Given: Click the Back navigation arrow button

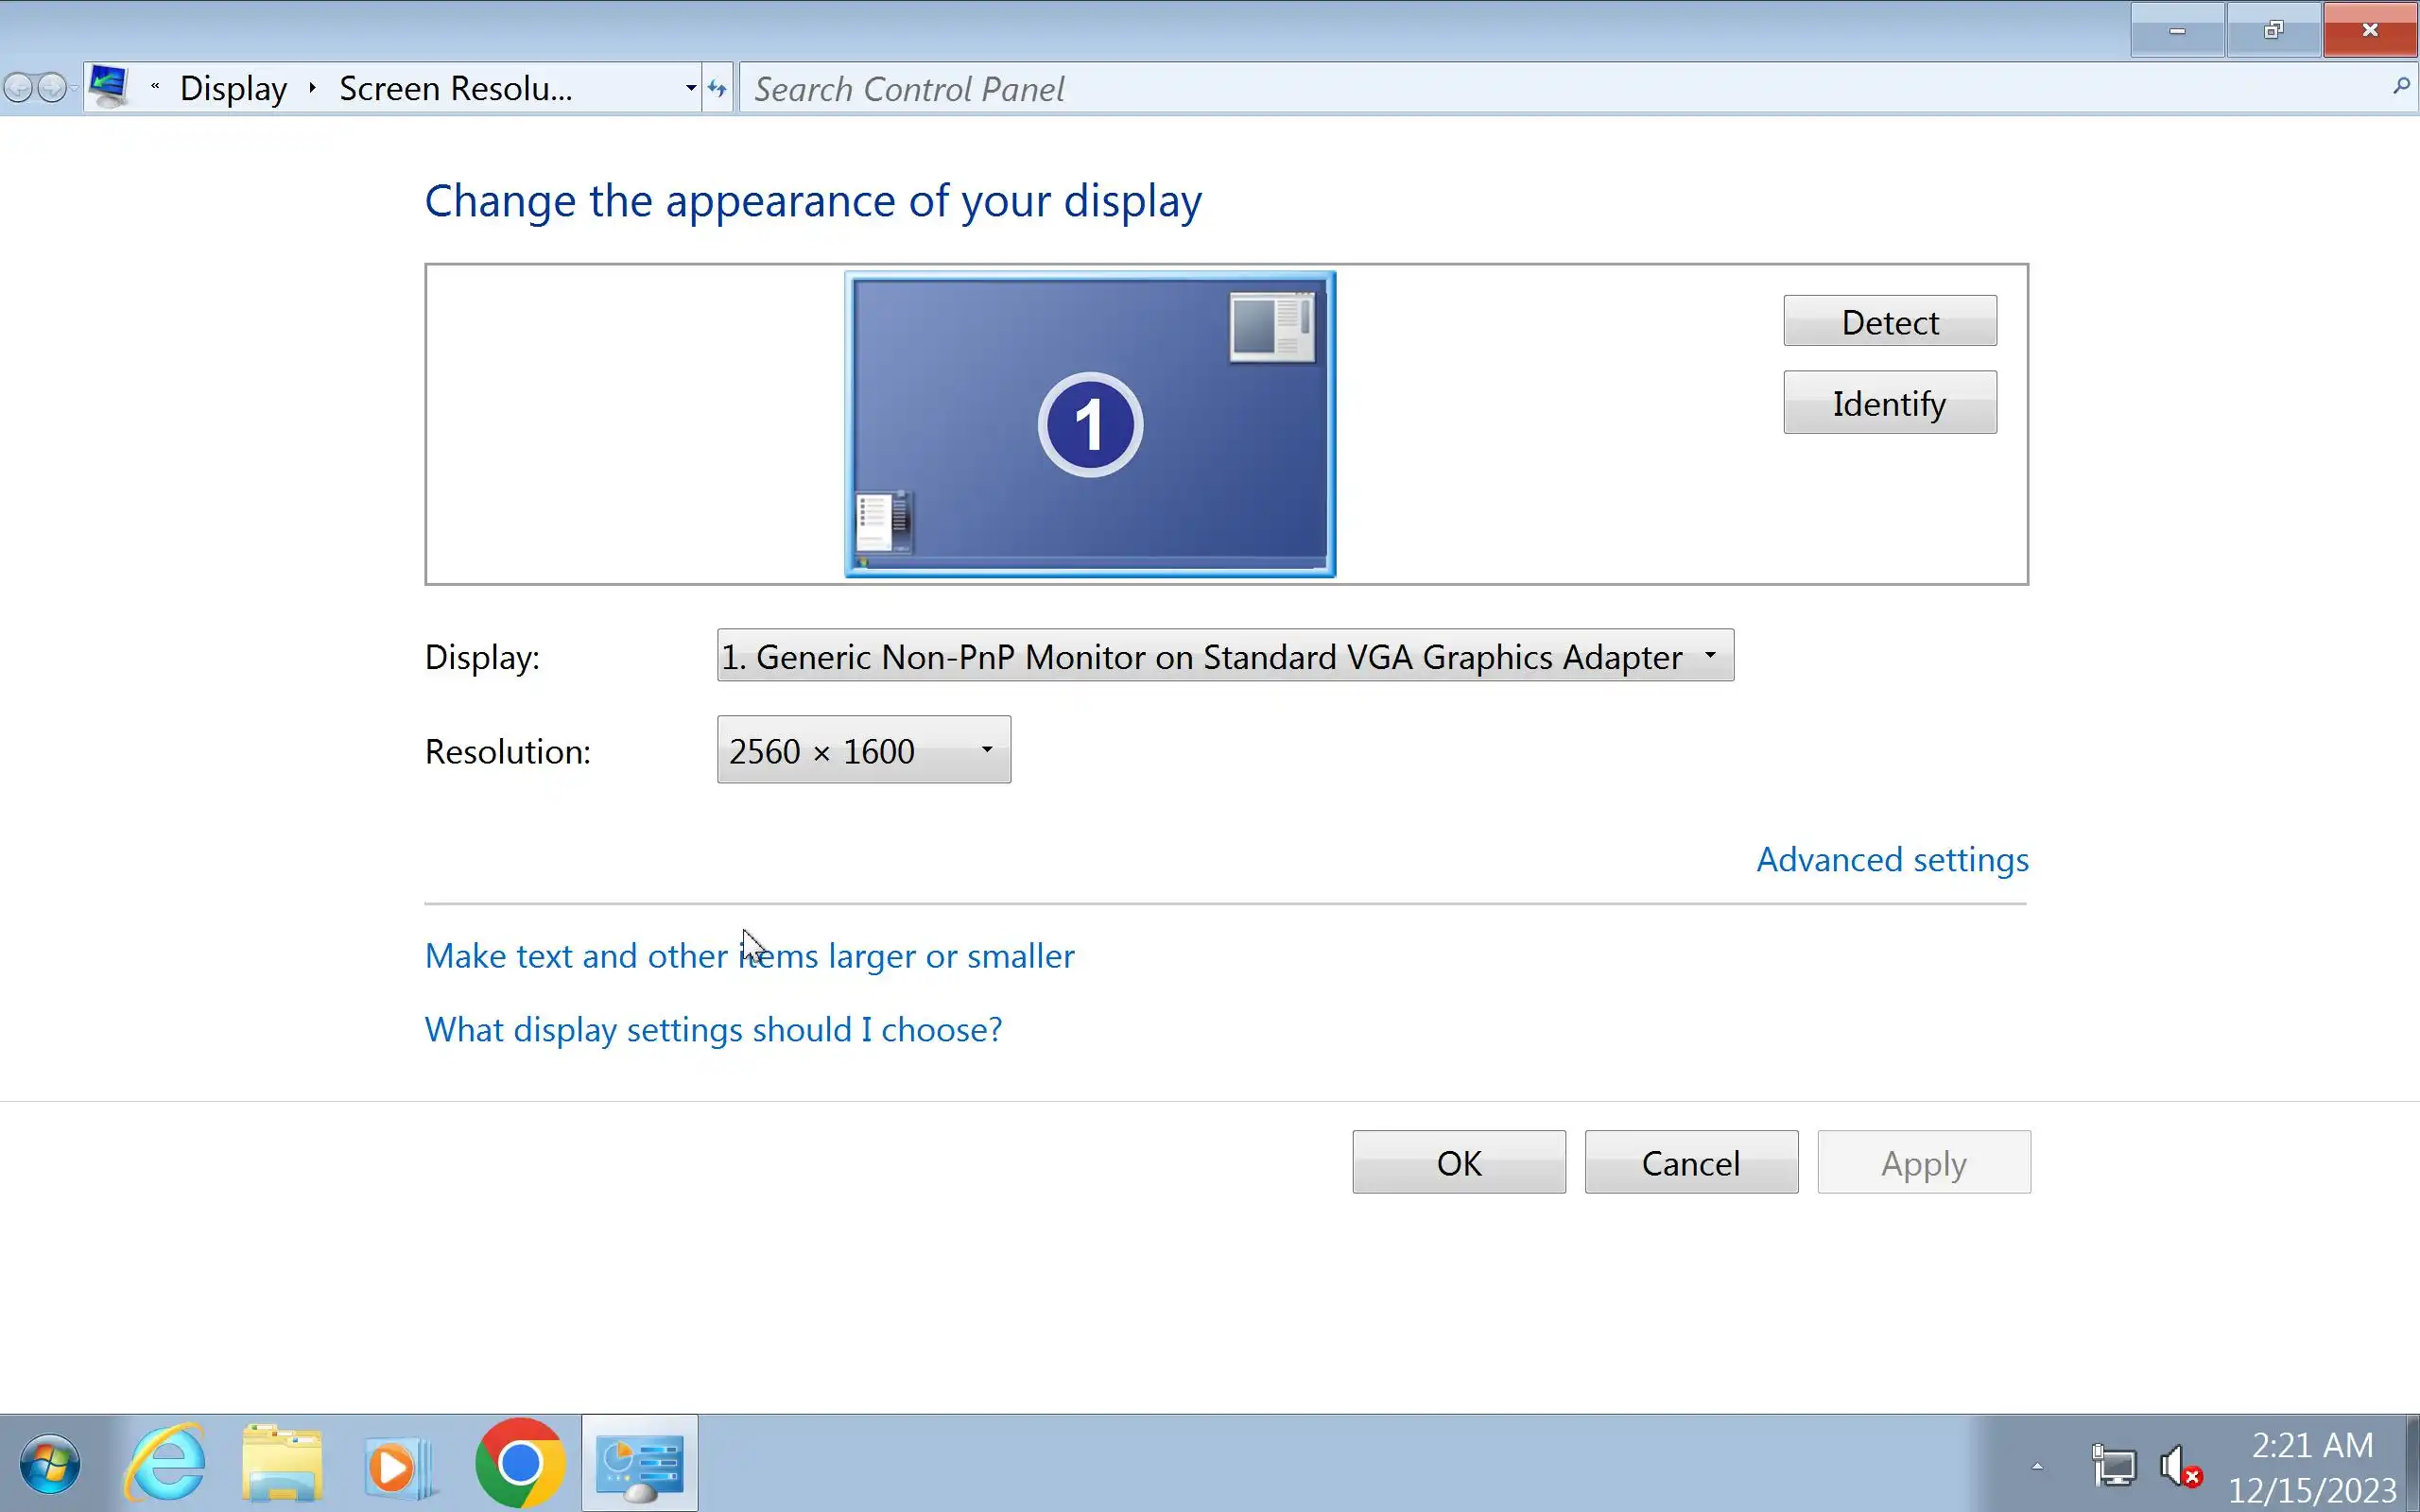Looking at the screenshot, I should [17, 88].
